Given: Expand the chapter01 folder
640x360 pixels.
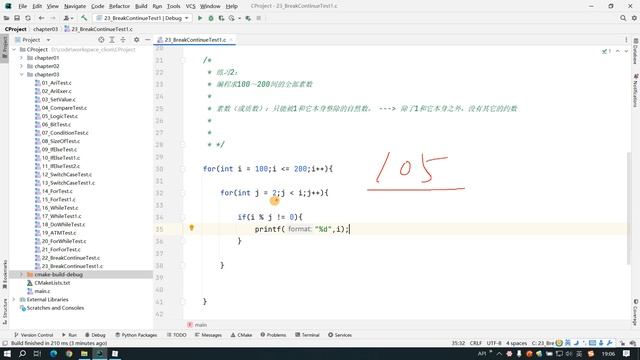Looking at the screenshot, I should pyautogui.click(x=22, y=58).
